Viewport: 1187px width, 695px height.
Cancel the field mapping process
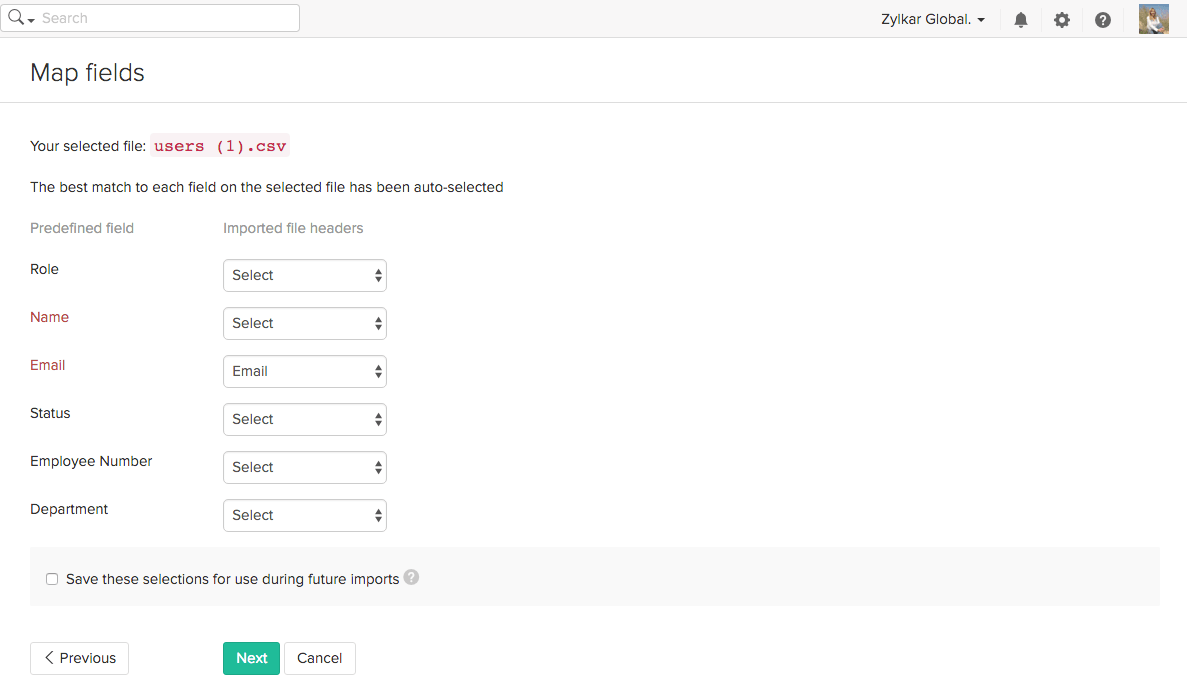pos(319,658)
